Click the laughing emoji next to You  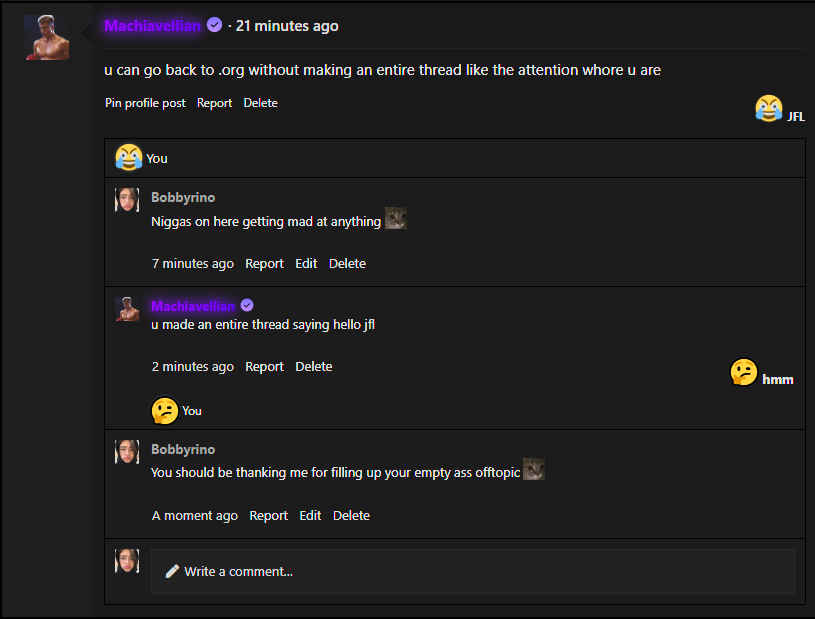pos(128,157)
